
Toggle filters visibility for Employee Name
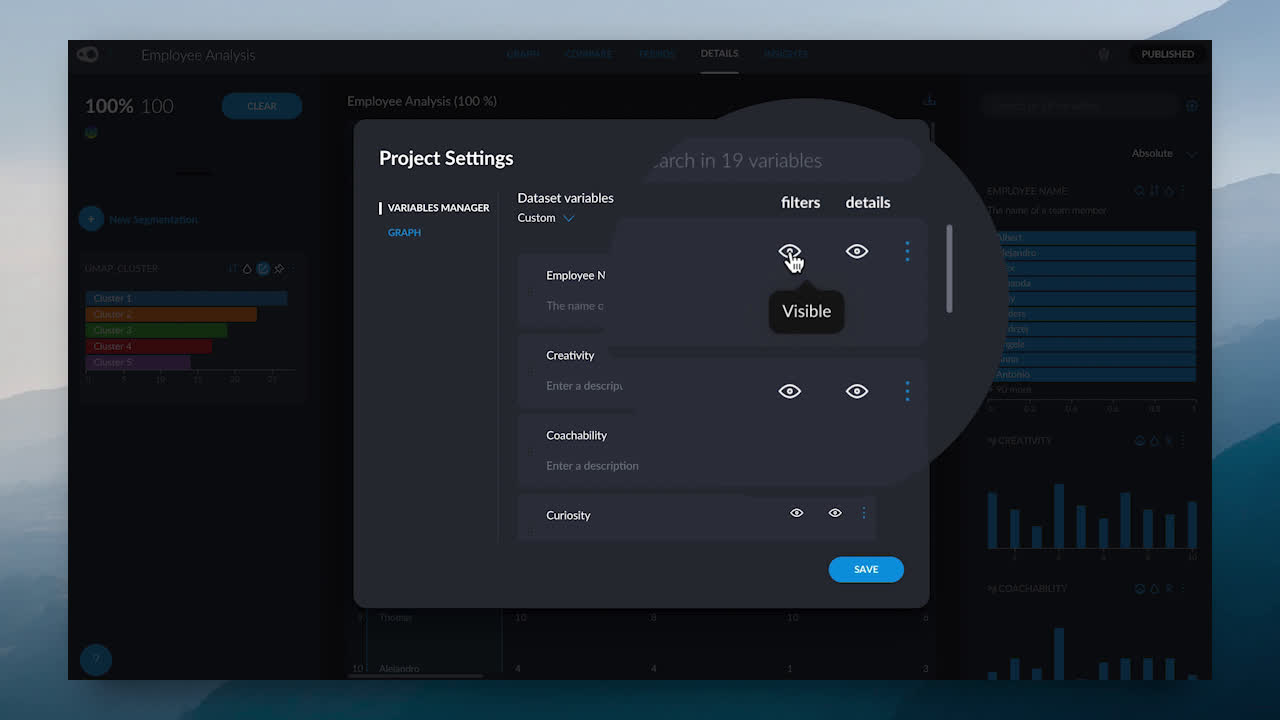[x=790, y=251]
